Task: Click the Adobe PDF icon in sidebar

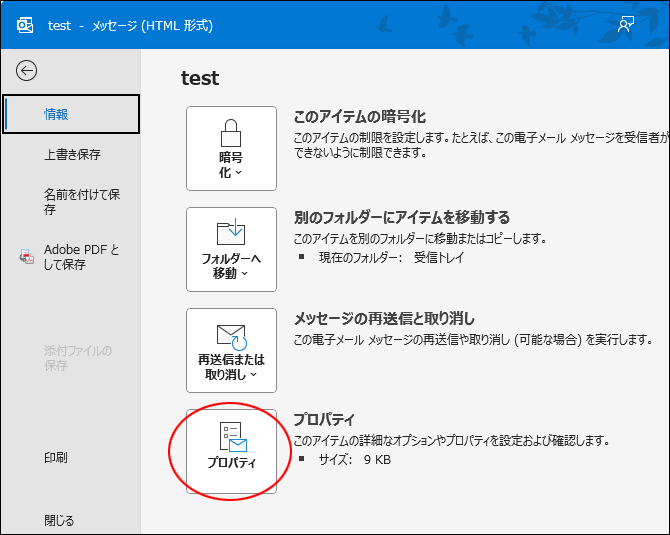Action: [x=27, y=257]
